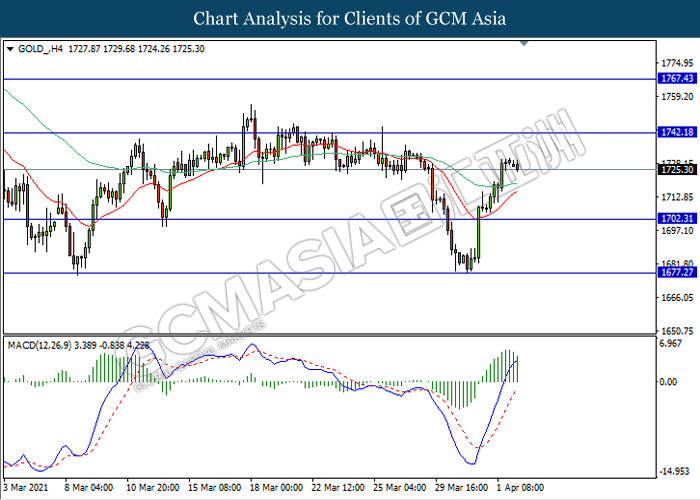
Task: Open the chart dropdown triangle beside GOLD_,H4
Action: (x=10, y=49)
